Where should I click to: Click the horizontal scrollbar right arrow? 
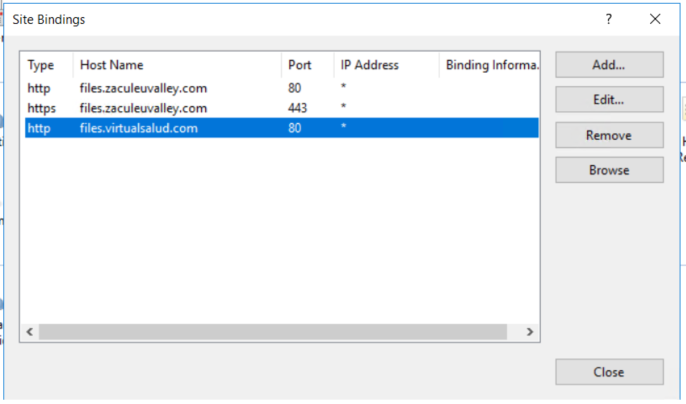point(531,332)
